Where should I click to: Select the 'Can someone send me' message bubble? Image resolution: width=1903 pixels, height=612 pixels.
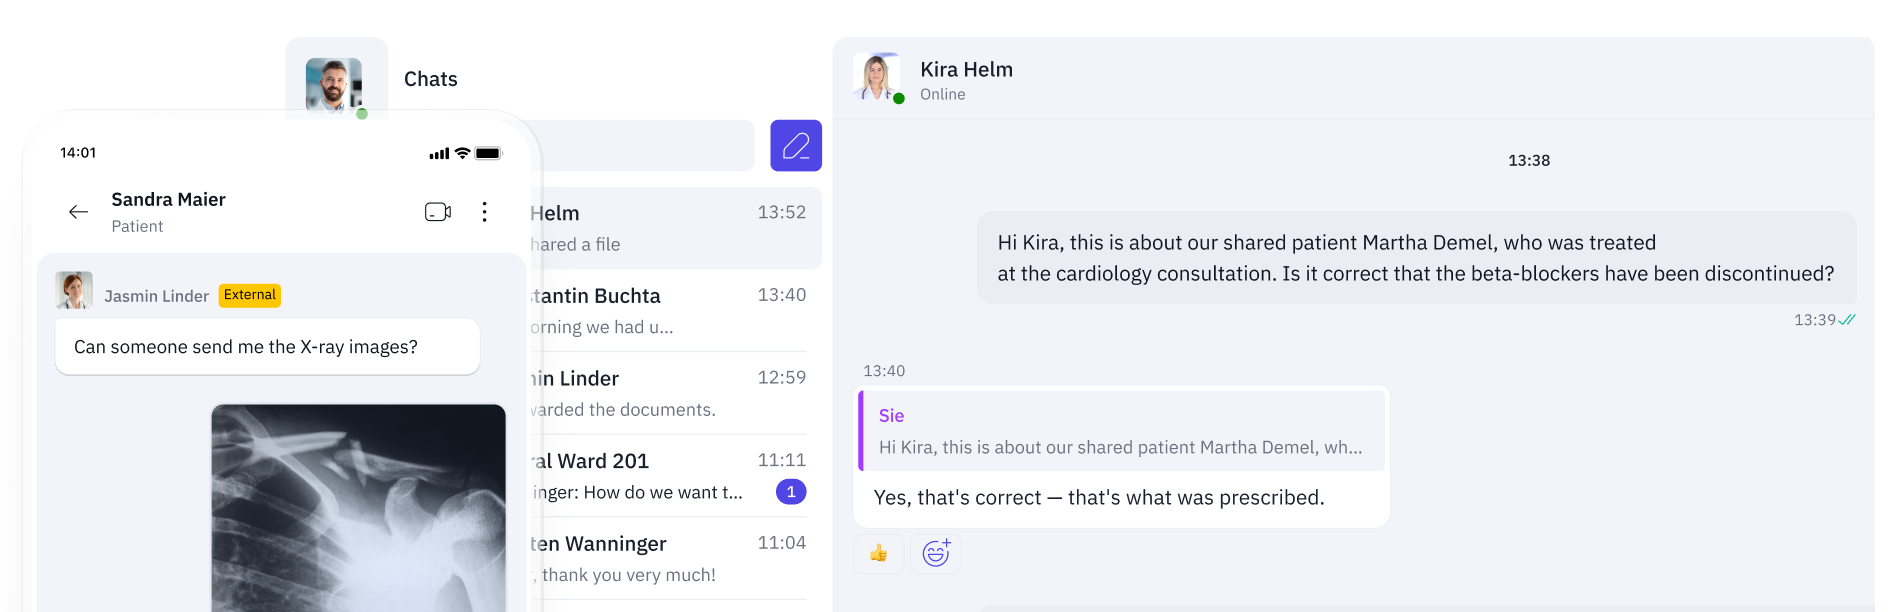267,347
